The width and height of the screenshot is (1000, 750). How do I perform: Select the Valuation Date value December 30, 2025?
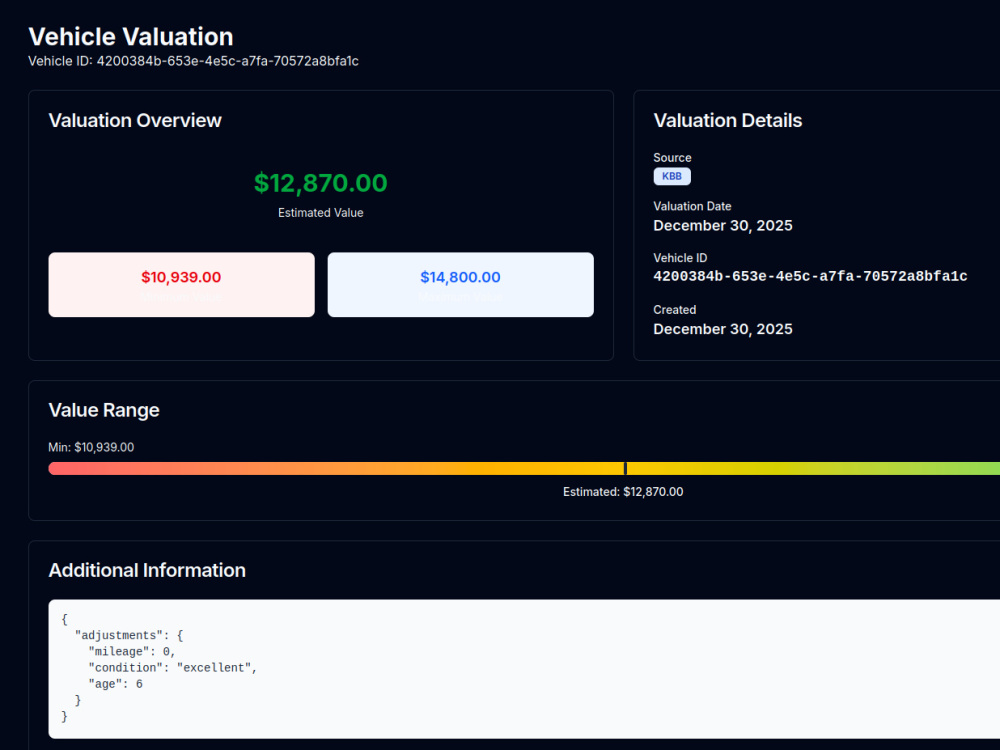point(723,226)
